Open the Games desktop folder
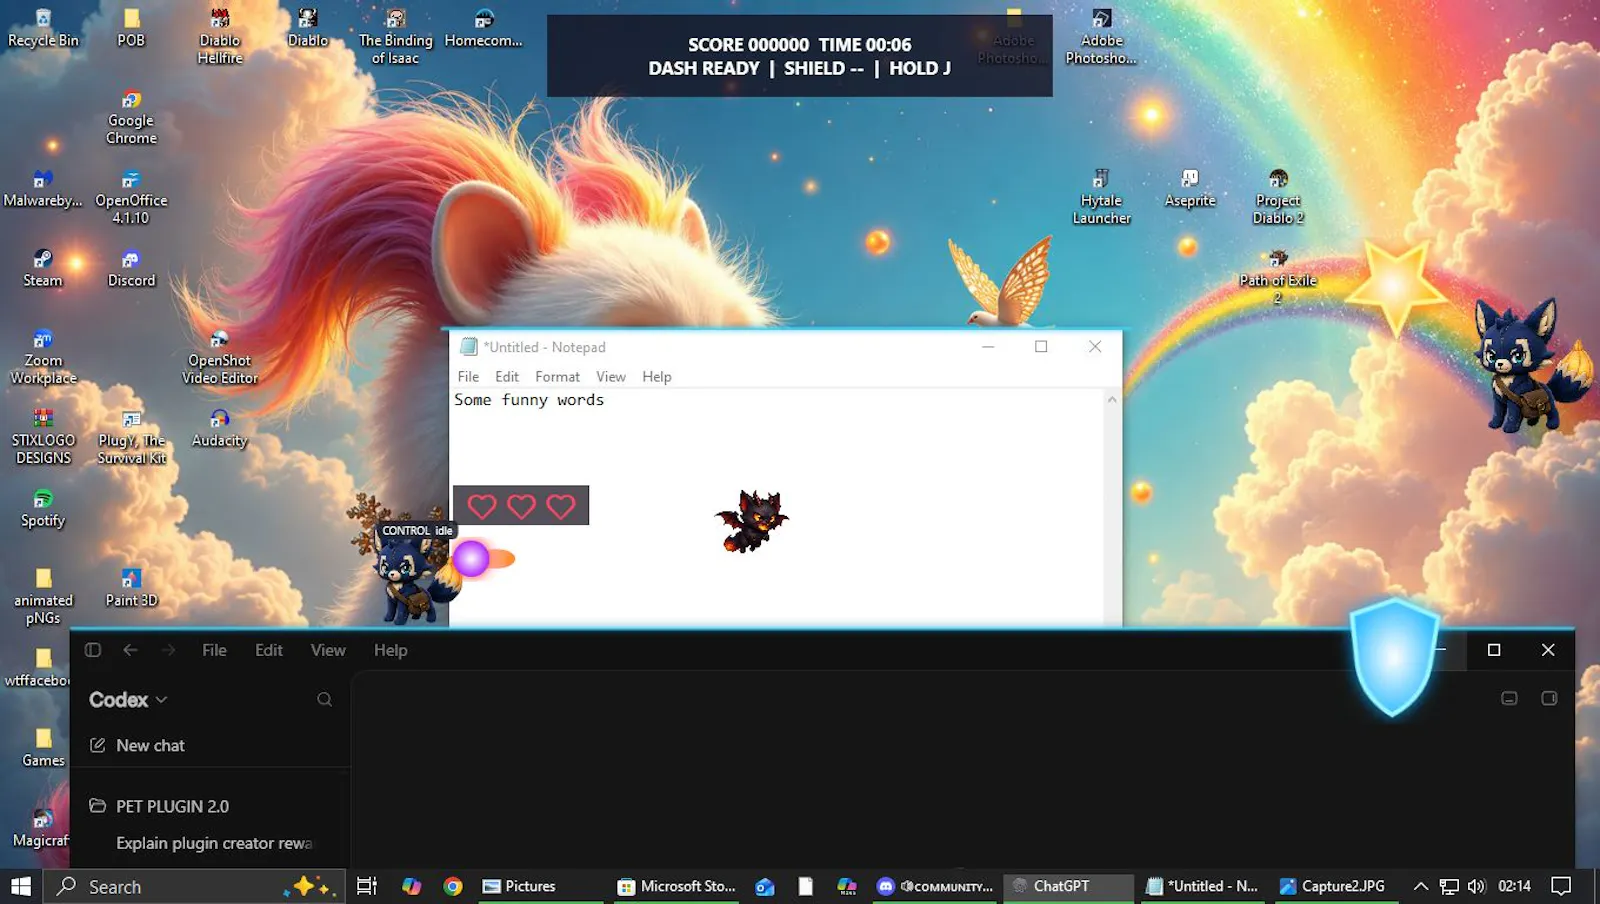1600x904 pixels. (x=43, y=749)
